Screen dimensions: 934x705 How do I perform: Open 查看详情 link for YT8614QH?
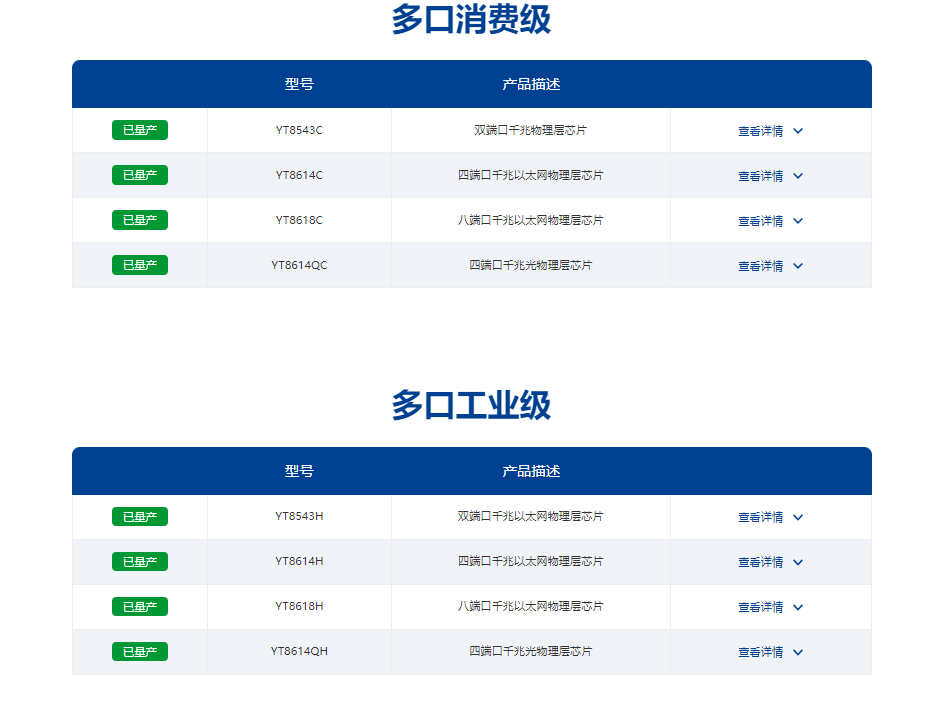tap(761, 652)
